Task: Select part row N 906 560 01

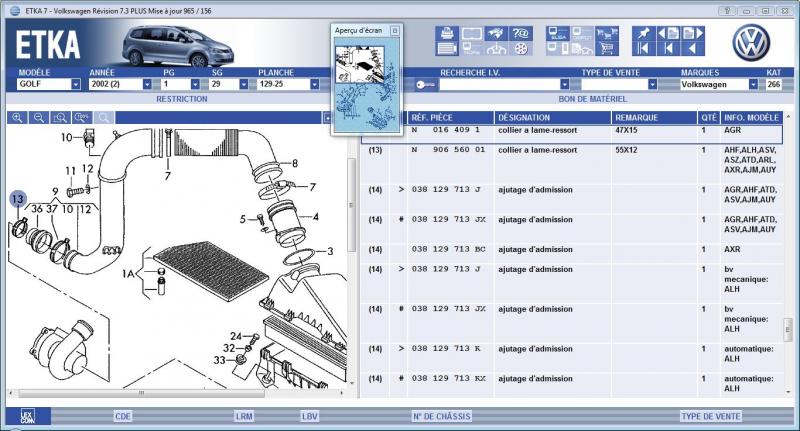Action: point(572,164)
